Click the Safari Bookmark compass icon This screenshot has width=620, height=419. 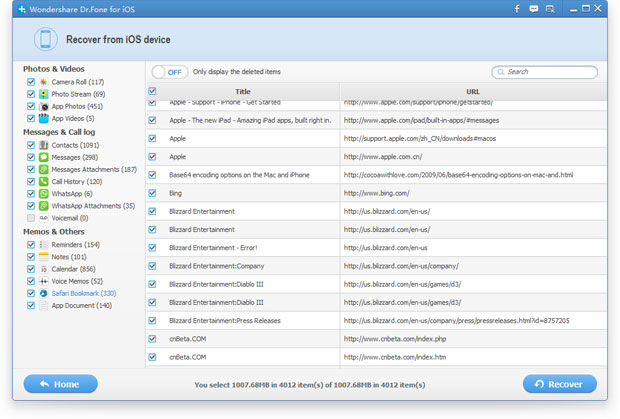coord(43,293)
